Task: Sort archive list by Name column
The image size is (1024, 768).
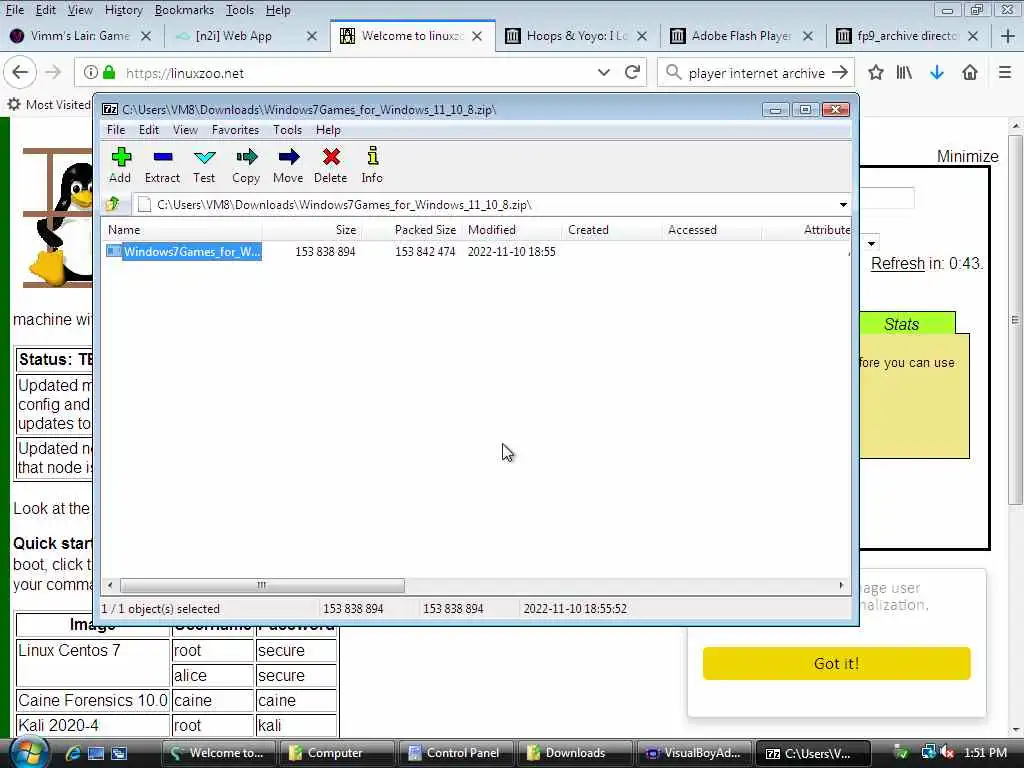Action: pyautogui.click(x=182, y=230)
